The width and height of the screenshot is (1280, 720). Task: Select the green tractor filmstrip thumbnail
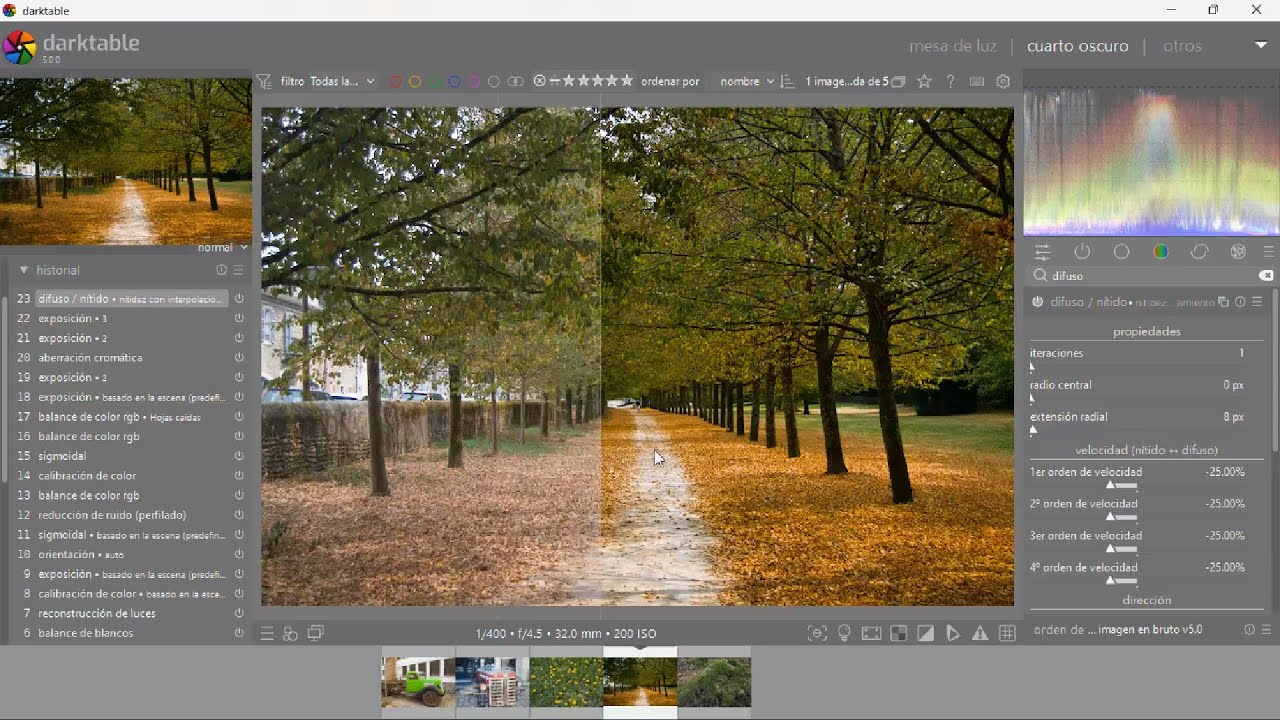click(418, 683)
